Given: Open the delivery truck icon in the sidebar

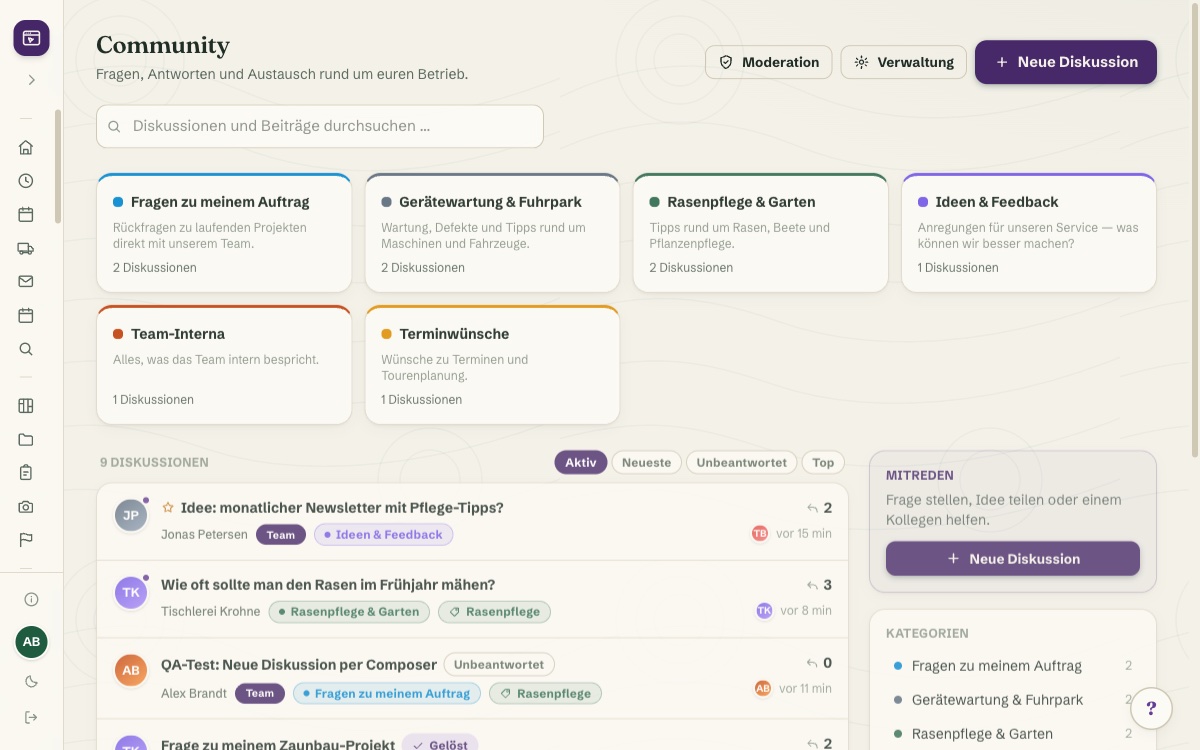Looking at the screenshot, I should tap(26, 248).
